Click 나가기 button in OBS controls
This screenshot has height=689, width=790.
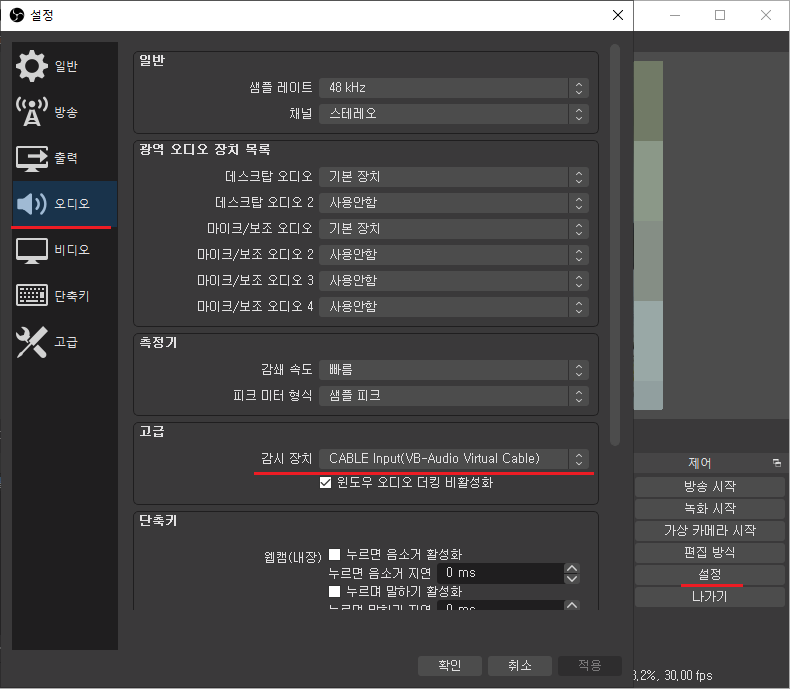click(710, 597)
